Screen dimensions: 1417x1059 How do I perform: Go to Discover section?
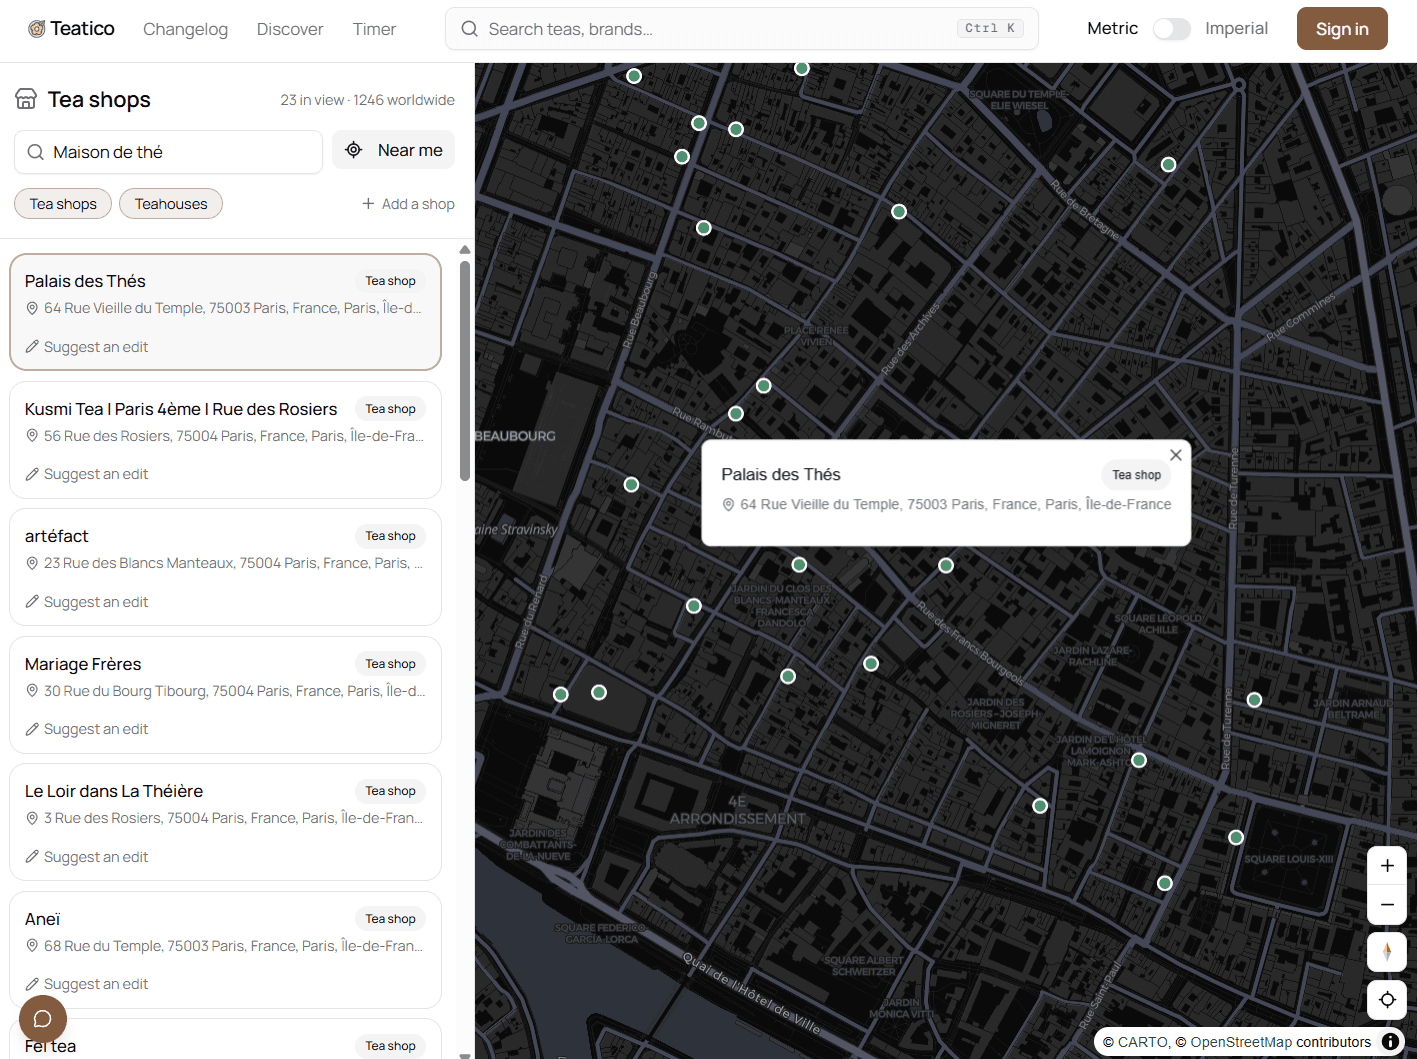click(x=290, y=29)
